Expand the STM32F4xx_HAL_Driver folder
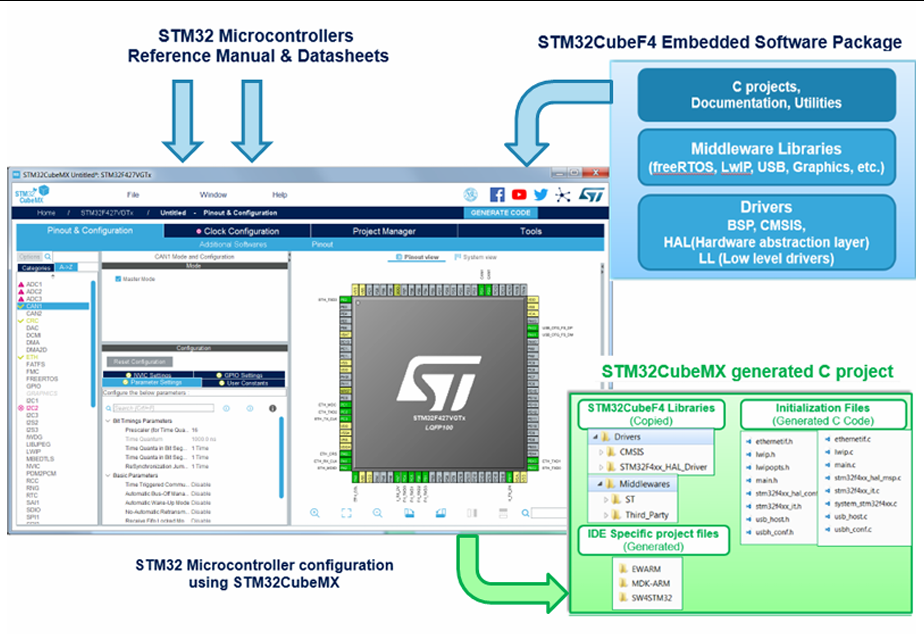The width and height of the screenshot is (924, 634). click(601, 467)
